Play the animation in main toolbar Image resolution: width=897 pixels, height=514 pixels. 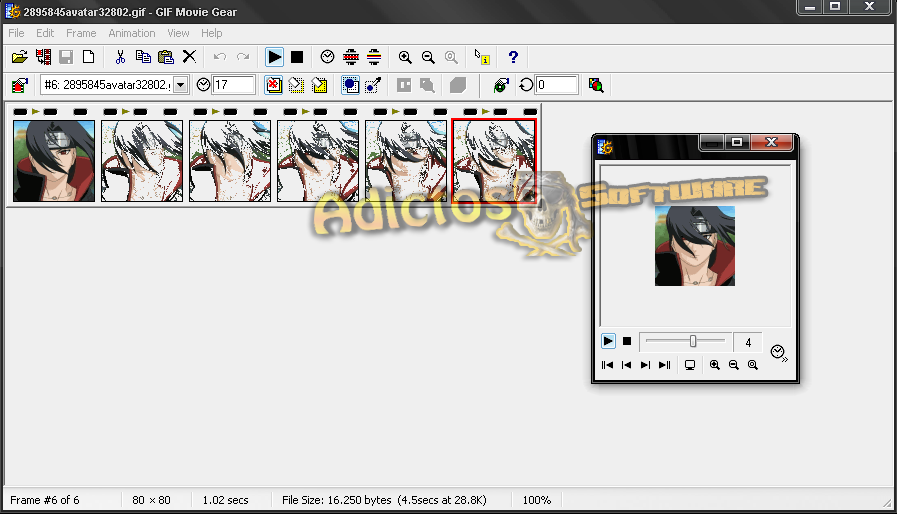(x=275, y=57)
